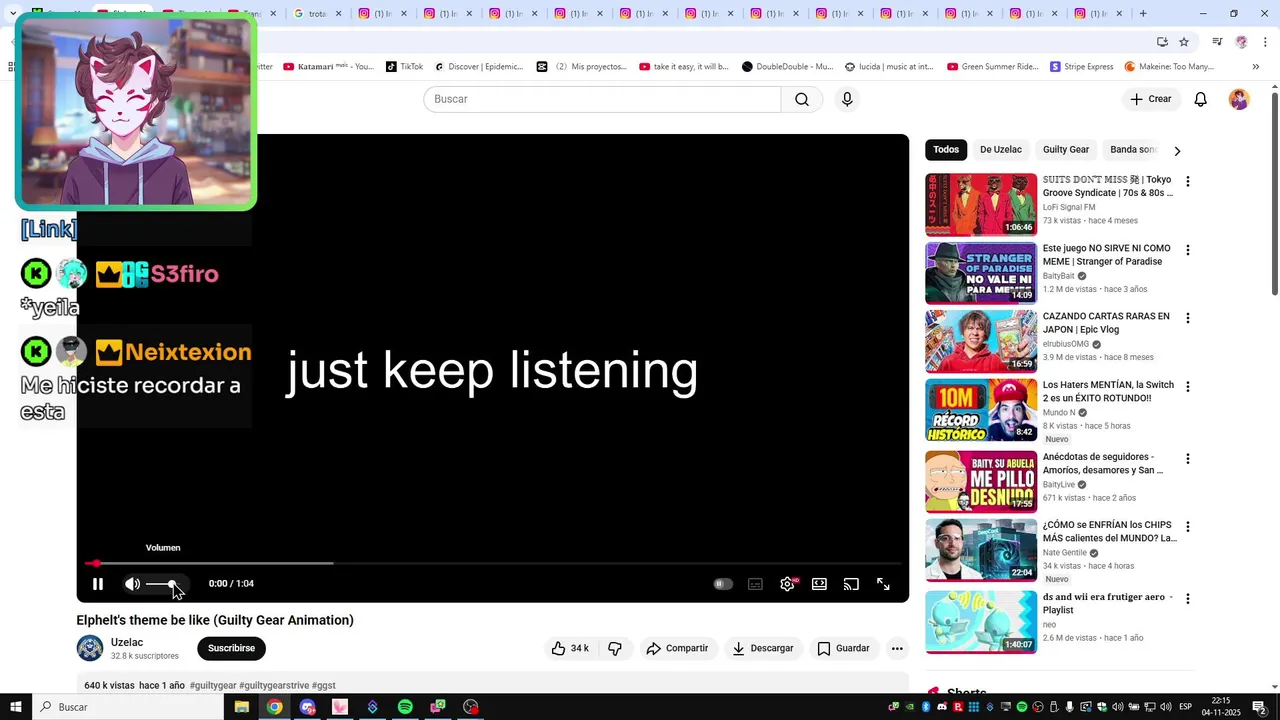Open Chrome media controls icon
This screenshot has width=1280, height=720.
1217,42
